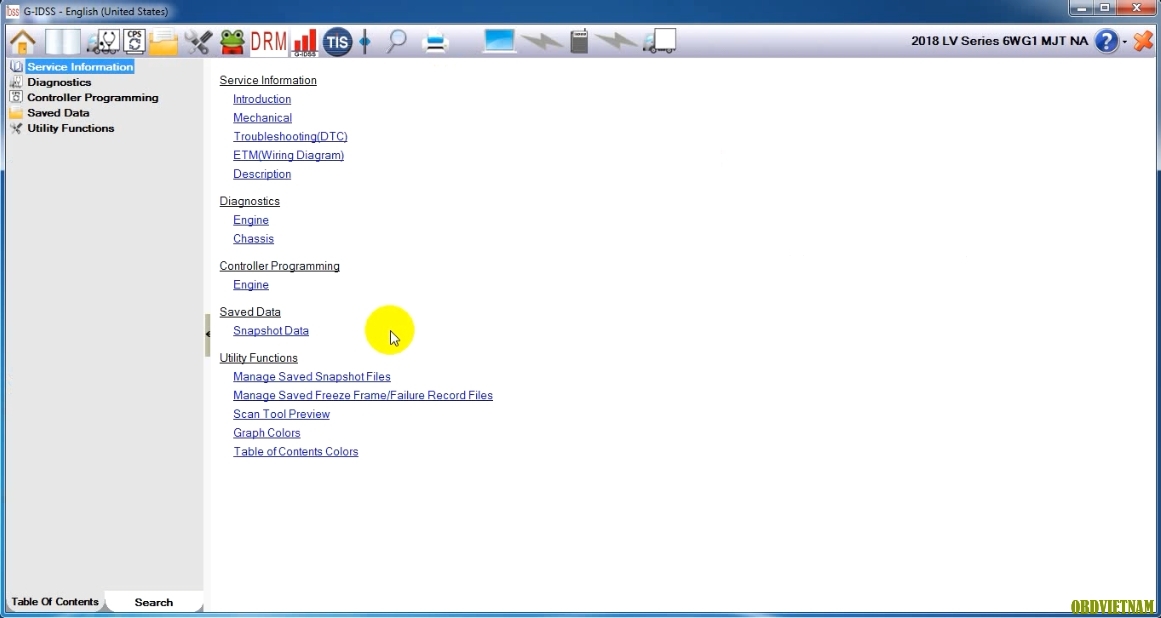Open the yellow folder Saved Data toolbar icon

tap(163, 41)
